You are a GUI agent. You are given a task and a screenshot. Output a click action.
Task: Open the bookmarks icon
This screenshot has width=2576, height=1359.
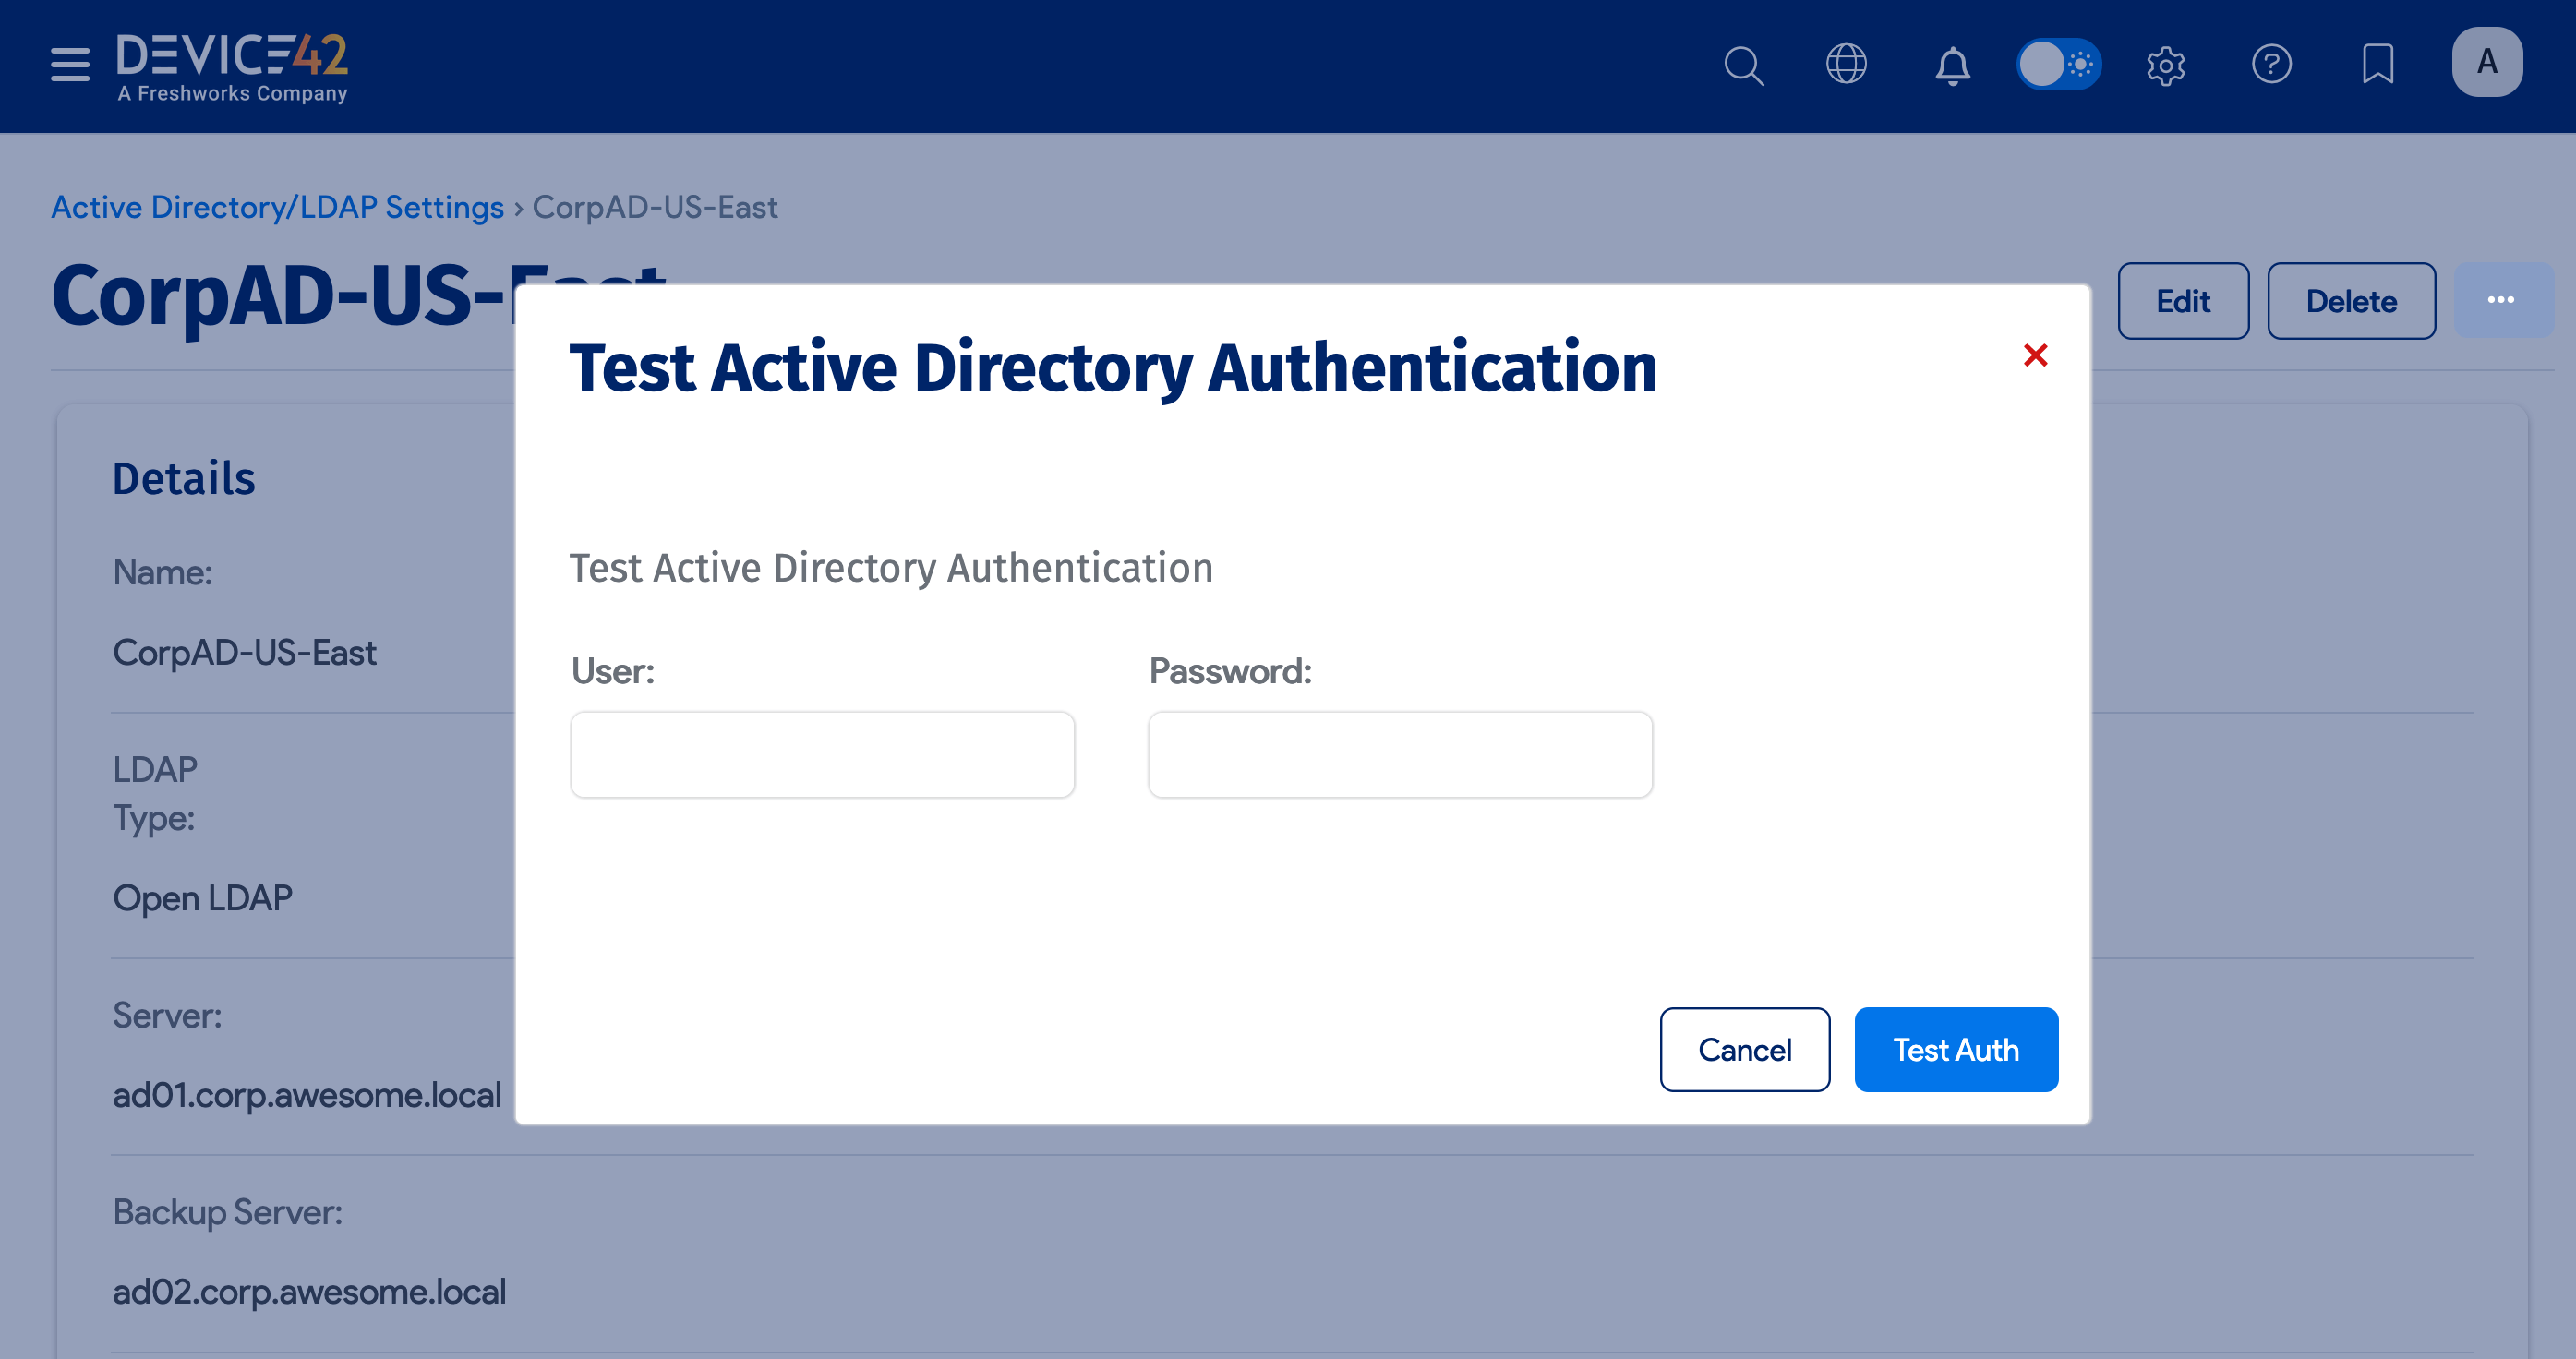point(2377,65)
